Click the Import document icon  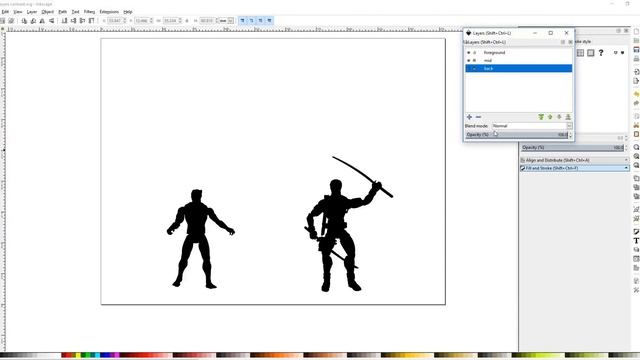tap(636, 72)
